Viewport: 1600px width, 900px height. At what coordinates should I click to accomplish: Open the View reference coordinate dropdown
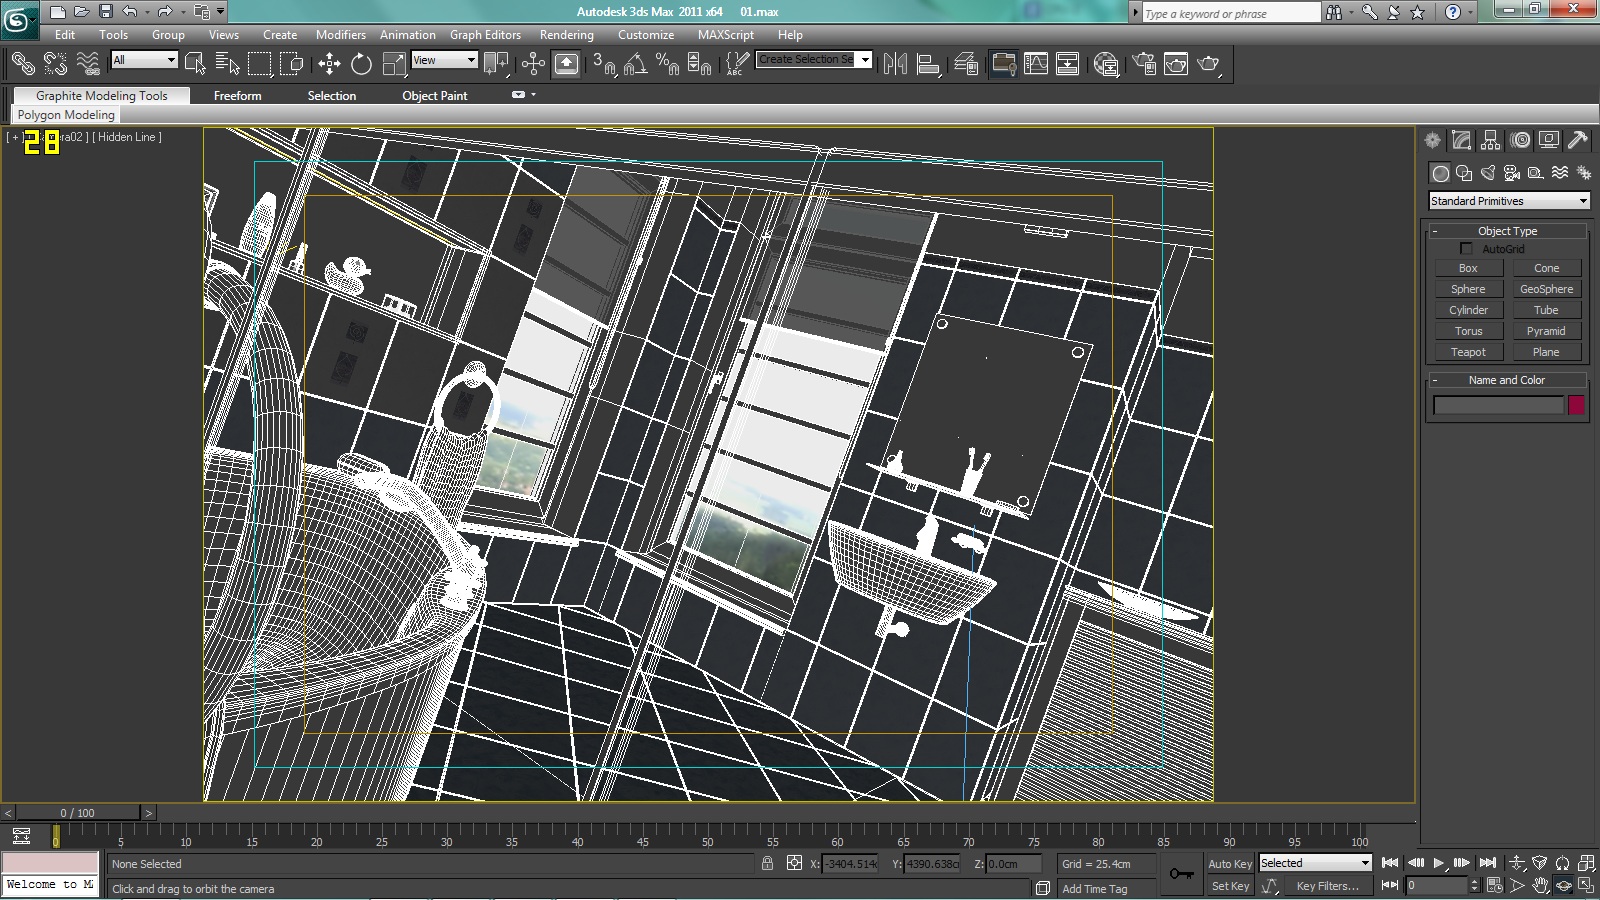(444, 60)
